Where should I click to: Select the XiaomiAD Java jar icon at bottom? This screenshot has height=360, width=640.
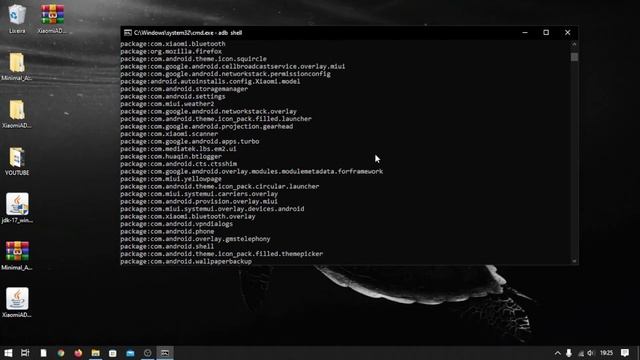[x=17, y=303]
